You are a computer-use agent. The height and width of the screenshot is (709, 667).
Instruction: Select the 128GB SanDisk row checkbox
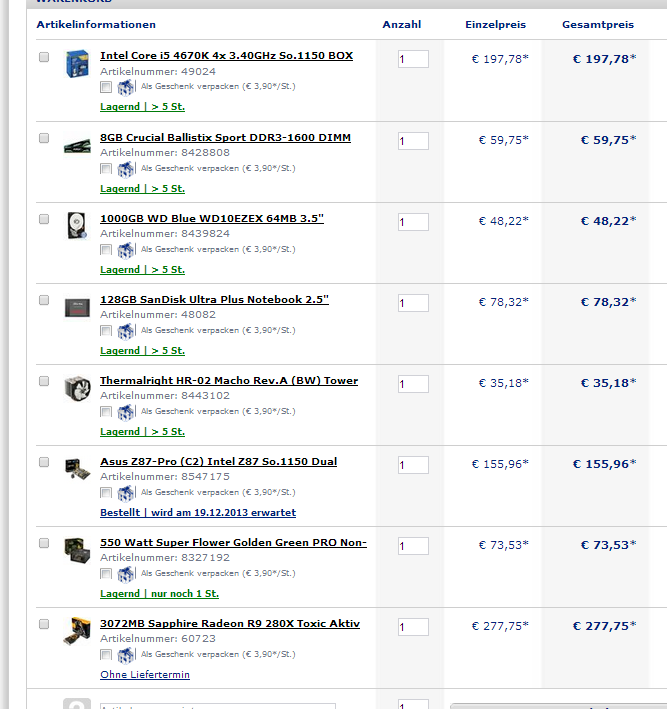click(x=44, y=300)
